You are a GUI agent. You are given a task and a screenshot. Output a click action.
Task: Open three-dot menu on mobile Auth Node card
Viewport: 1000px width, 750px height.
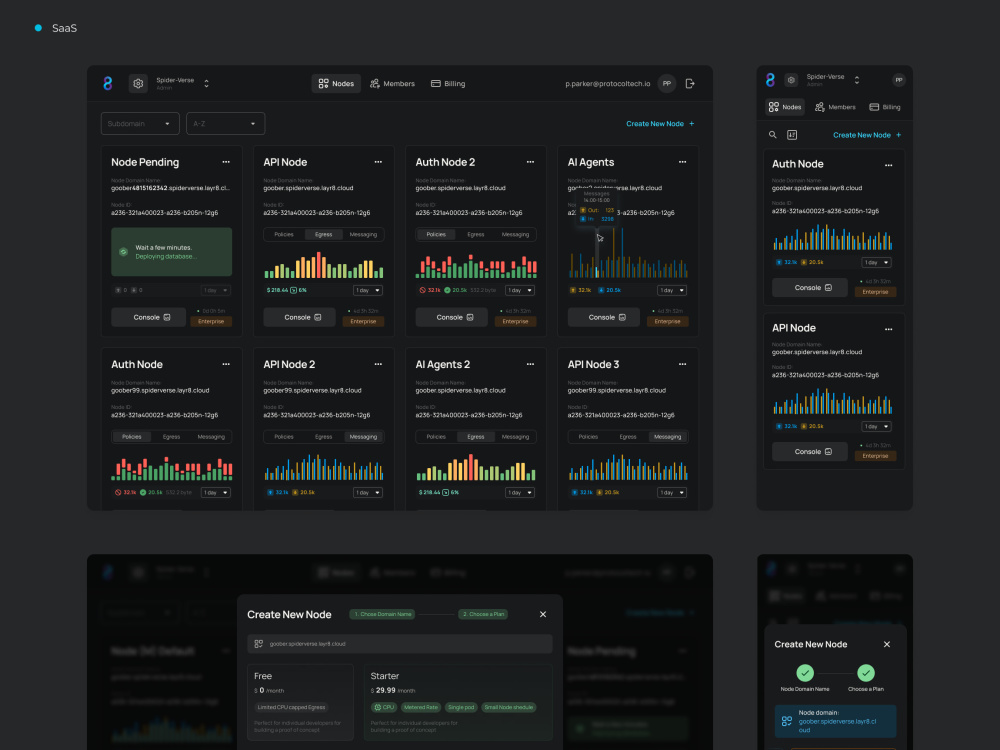tap(888, 165)
